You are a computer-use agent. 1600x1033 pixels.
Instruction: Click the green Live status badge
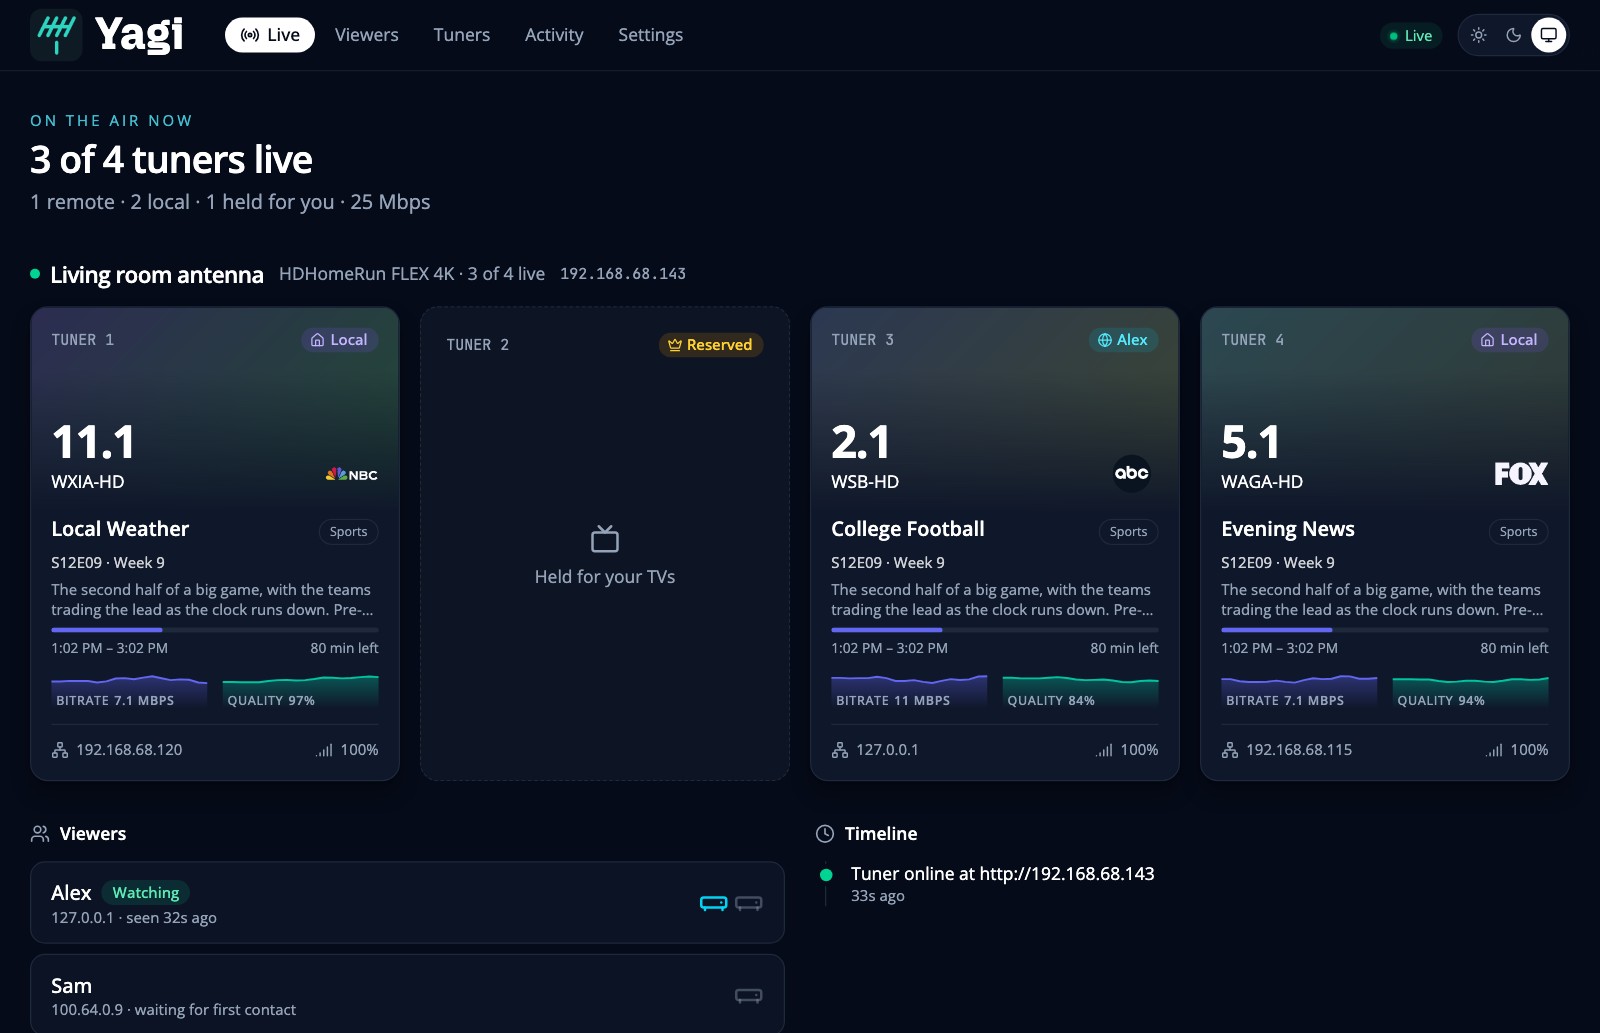point(1411,36)
